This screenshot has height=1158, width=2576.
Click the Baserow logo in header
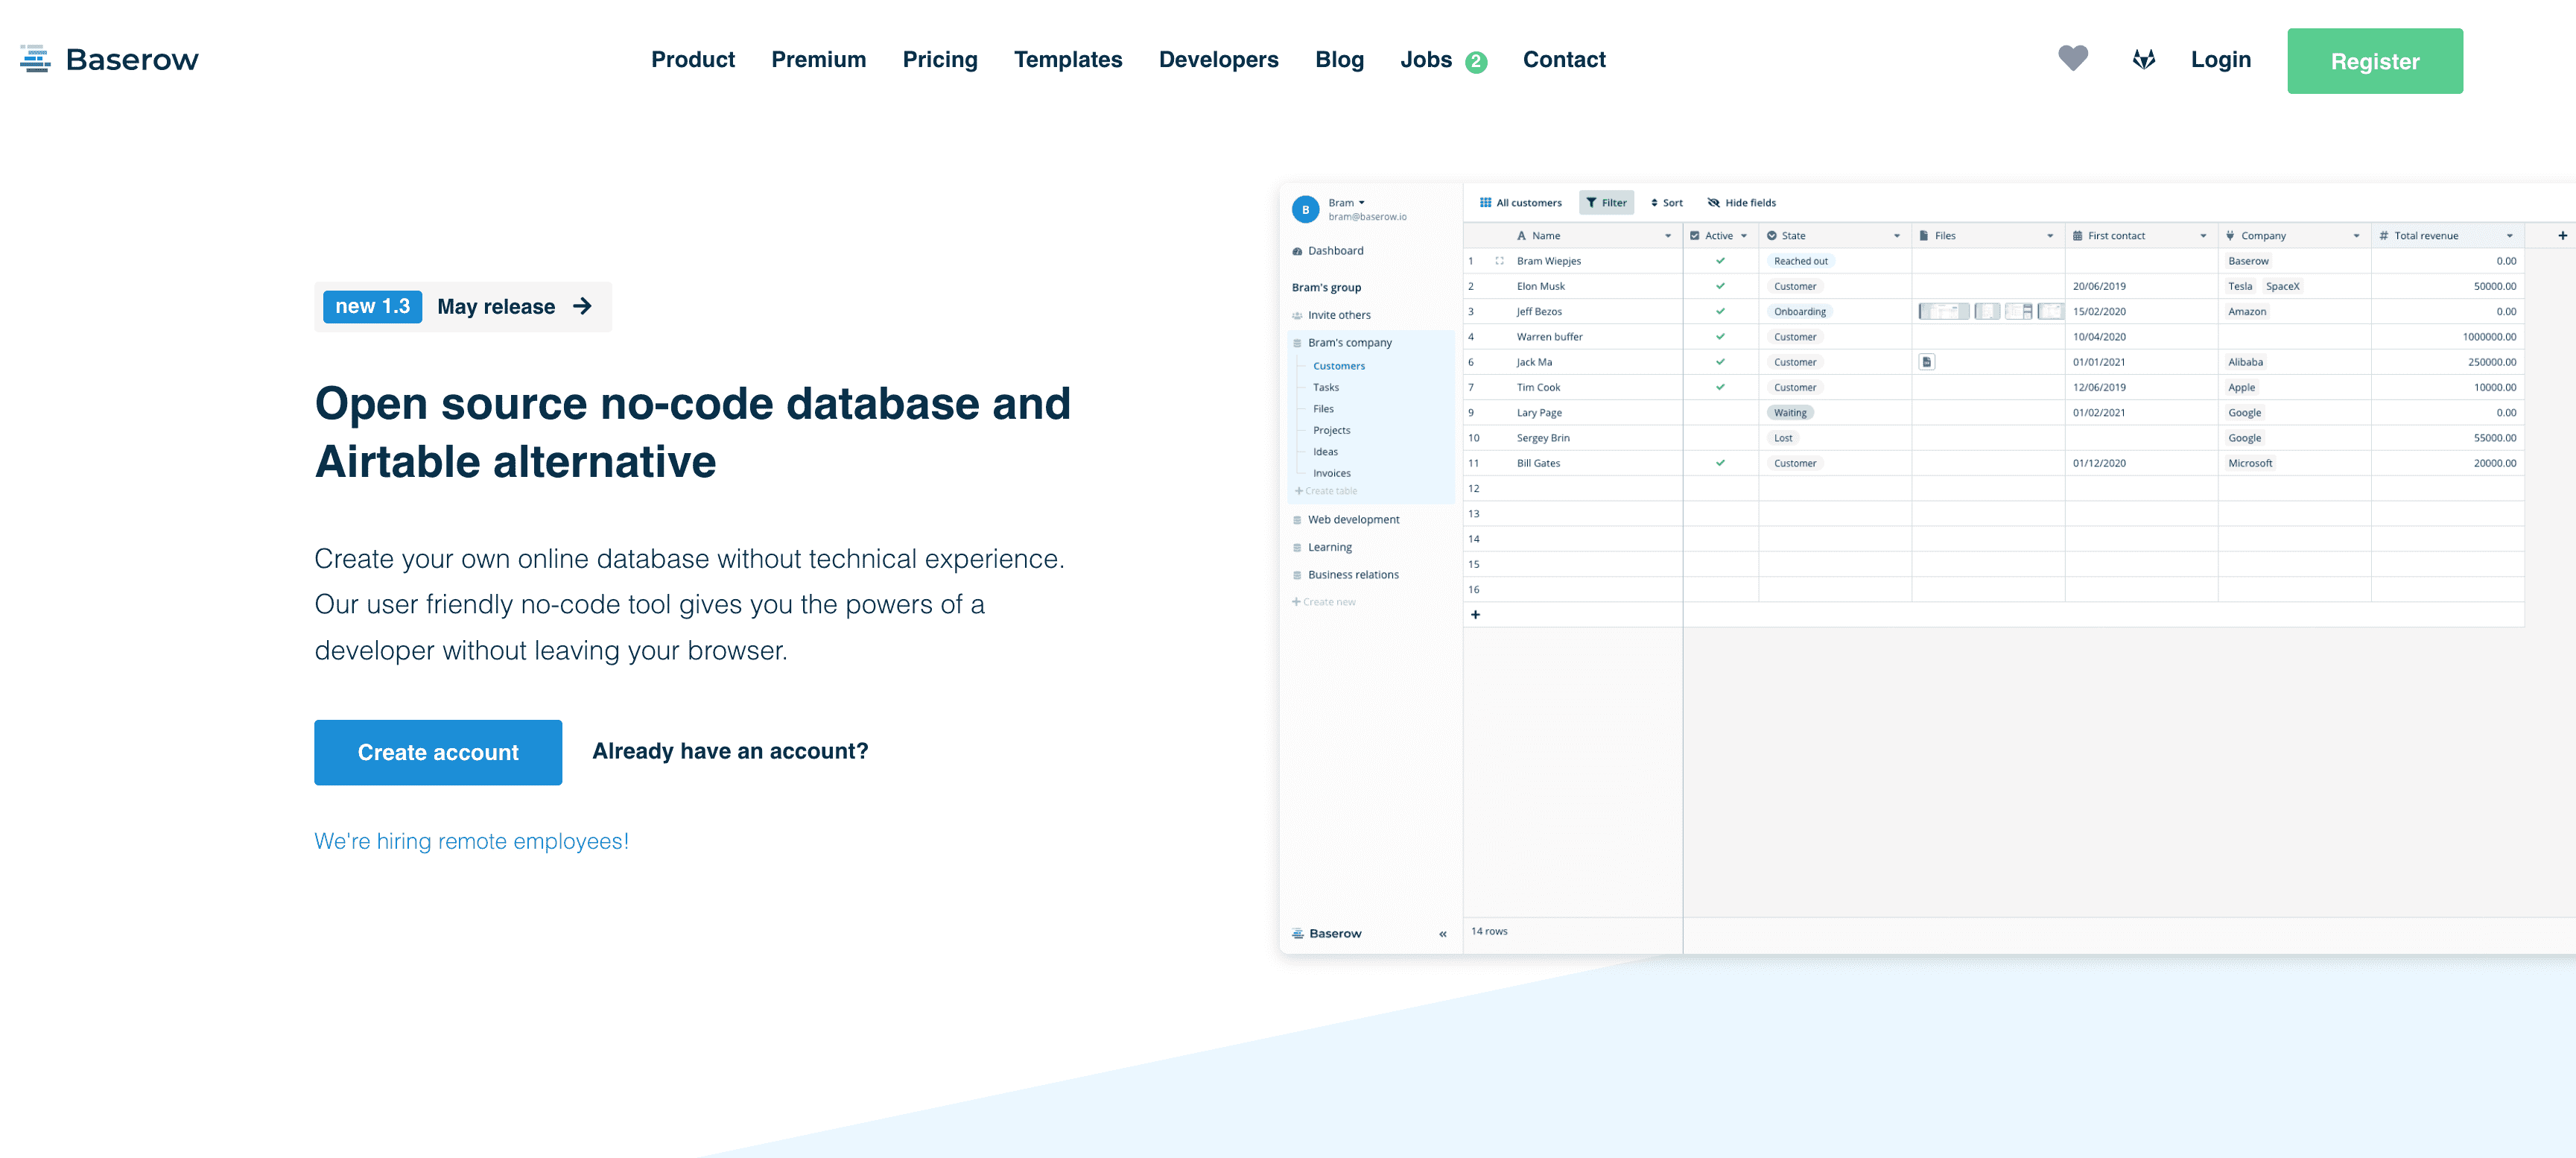click(109, 59)
